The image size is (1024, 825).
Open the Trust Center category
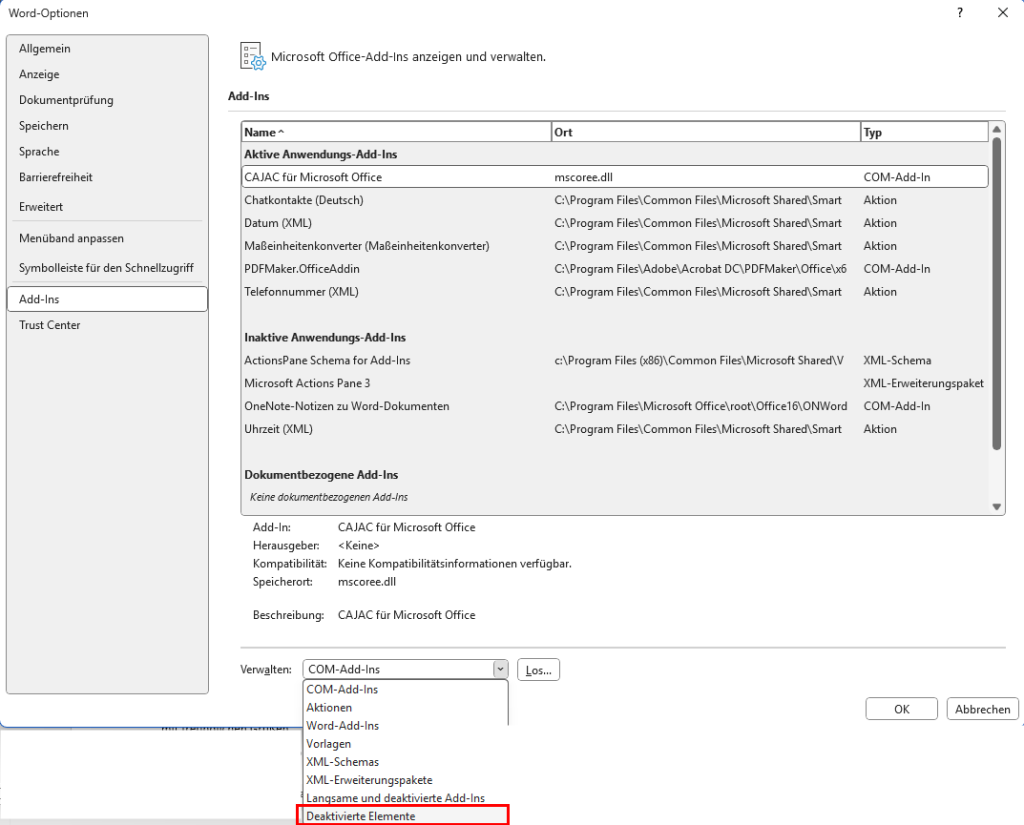(x=50, y=325)
